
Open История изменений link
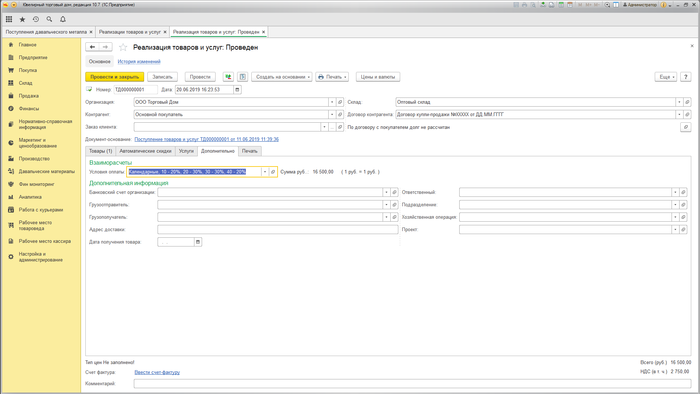[139, 62]
